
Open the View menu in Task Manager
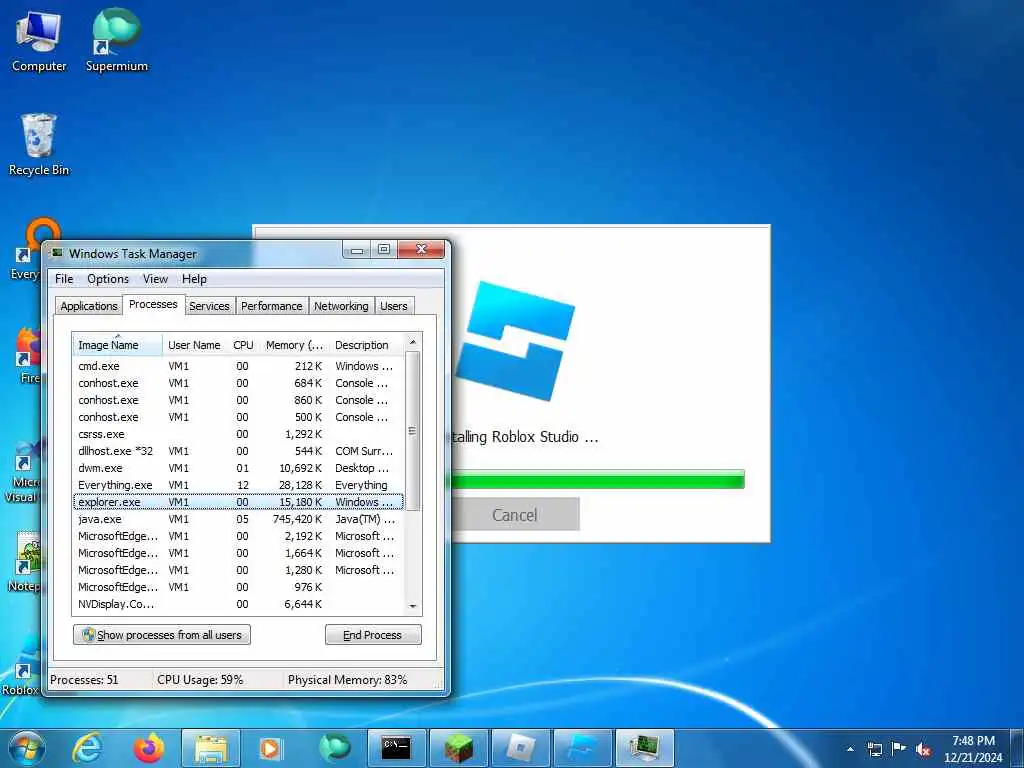(155, 279)
